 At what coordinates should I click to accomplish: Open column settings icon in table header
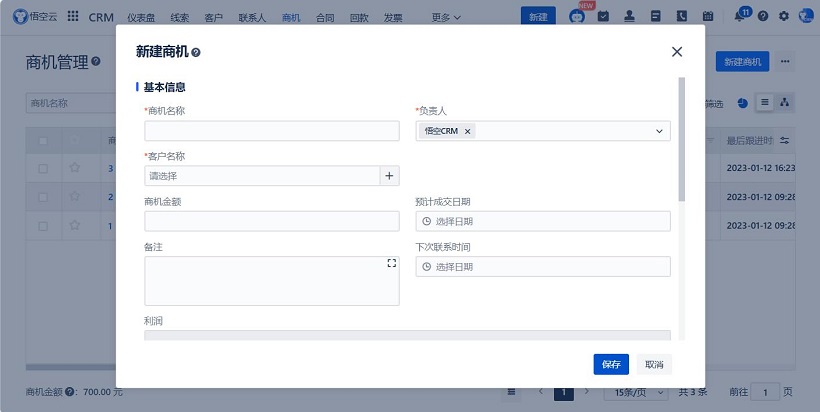click(784, 141)
